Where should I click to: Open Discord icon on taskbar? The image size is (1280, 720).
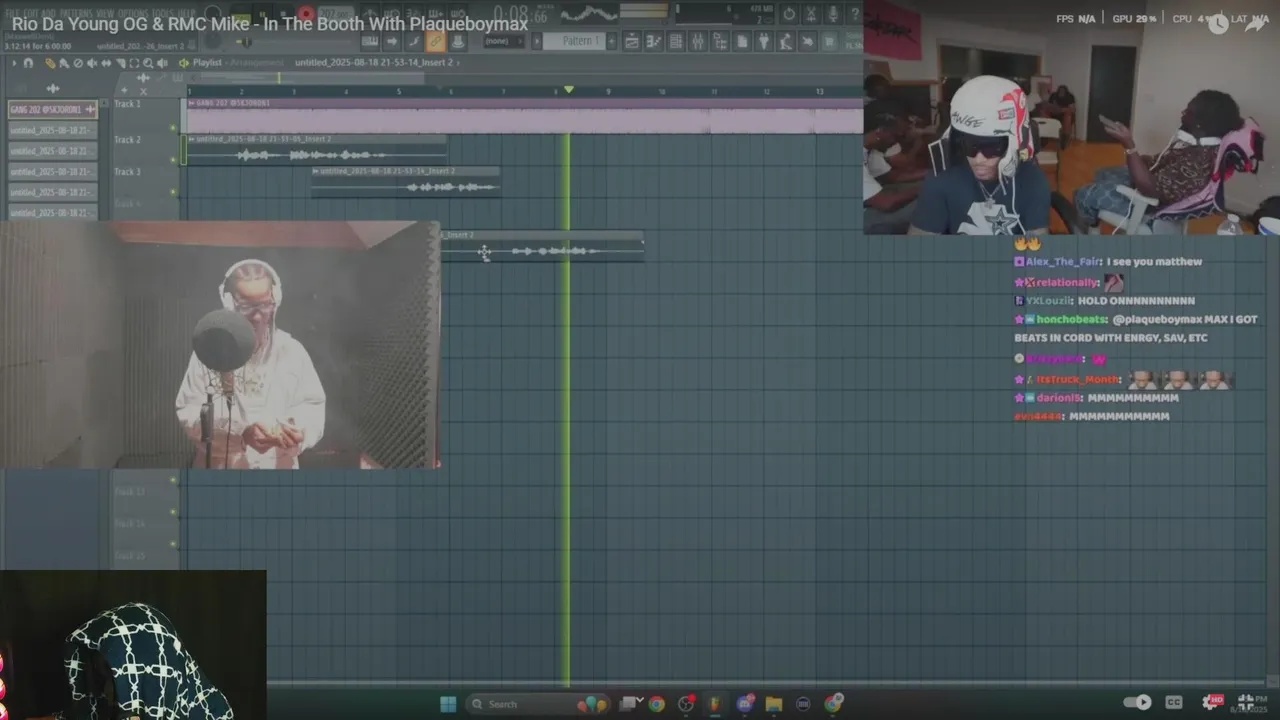coord(745,704)
